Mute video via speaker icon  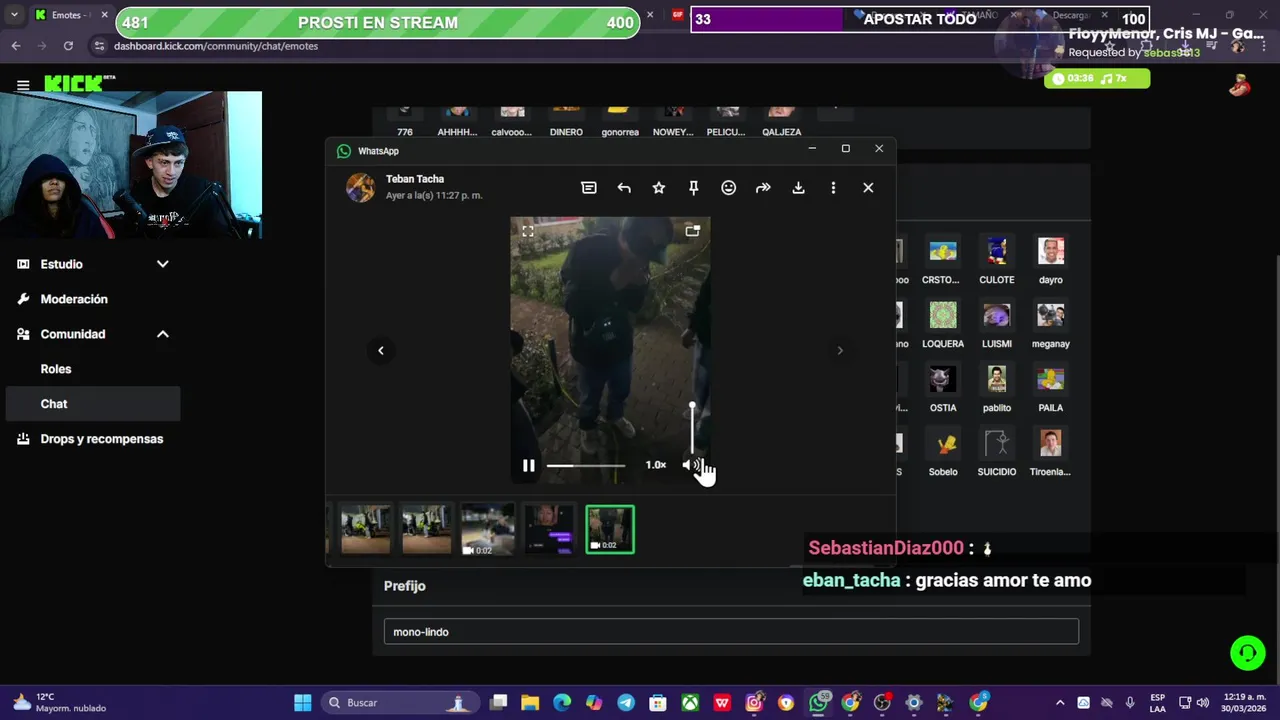coord(690,465)
